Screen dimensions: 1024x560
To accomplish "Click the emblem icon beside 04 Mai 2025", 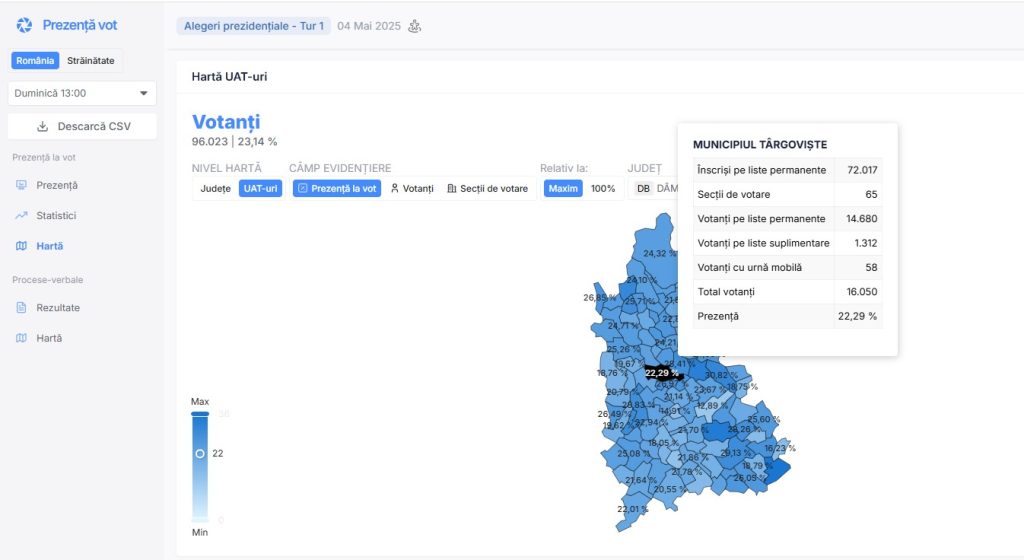I will 415,26.
